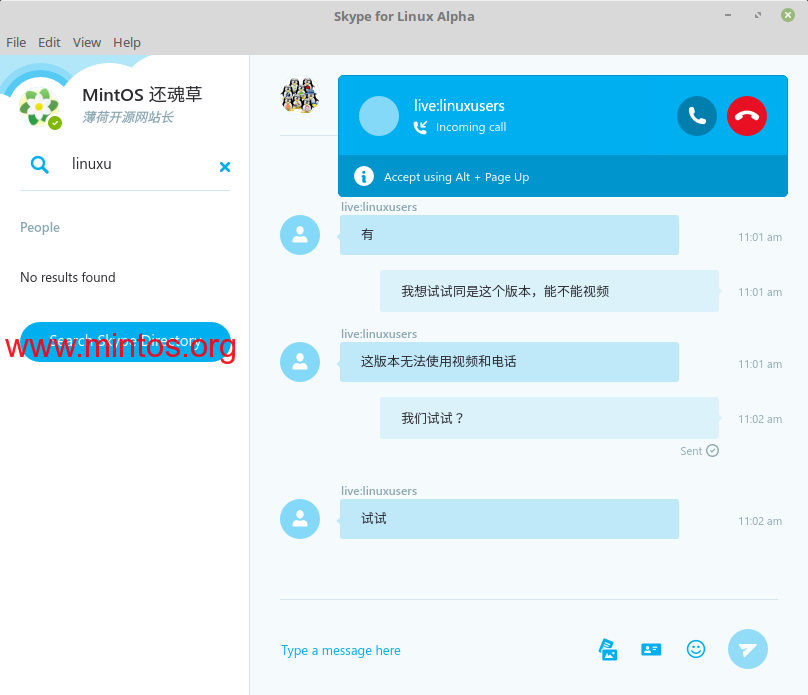The image size is (808, 695).
Task: Minimize the Skype for Linux Alpha window
Action: (x=728, y=15)
